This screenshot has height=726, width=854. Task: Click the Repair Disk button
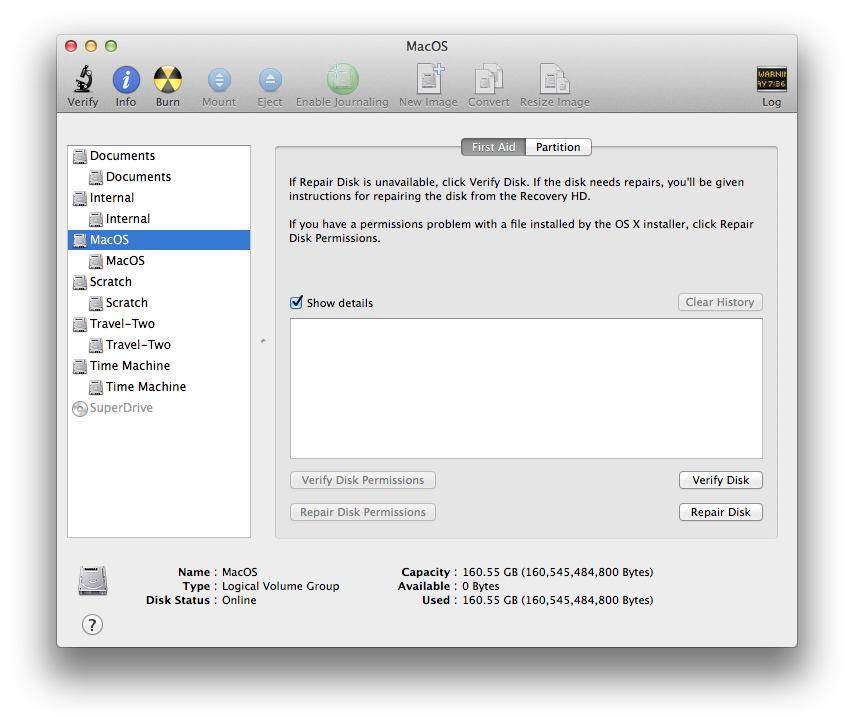(x=721, y=512)
